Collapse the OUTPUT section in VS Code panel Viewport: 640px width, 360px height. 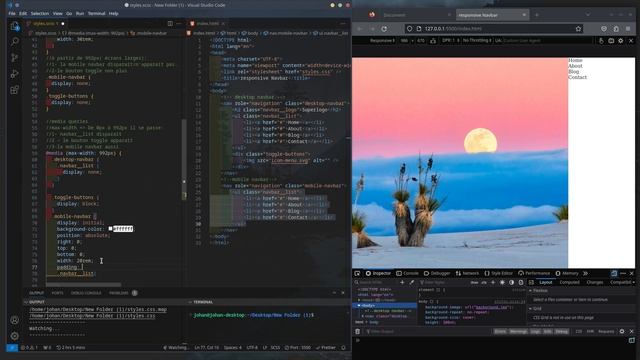pyautogui.click(x=26, y=302)
